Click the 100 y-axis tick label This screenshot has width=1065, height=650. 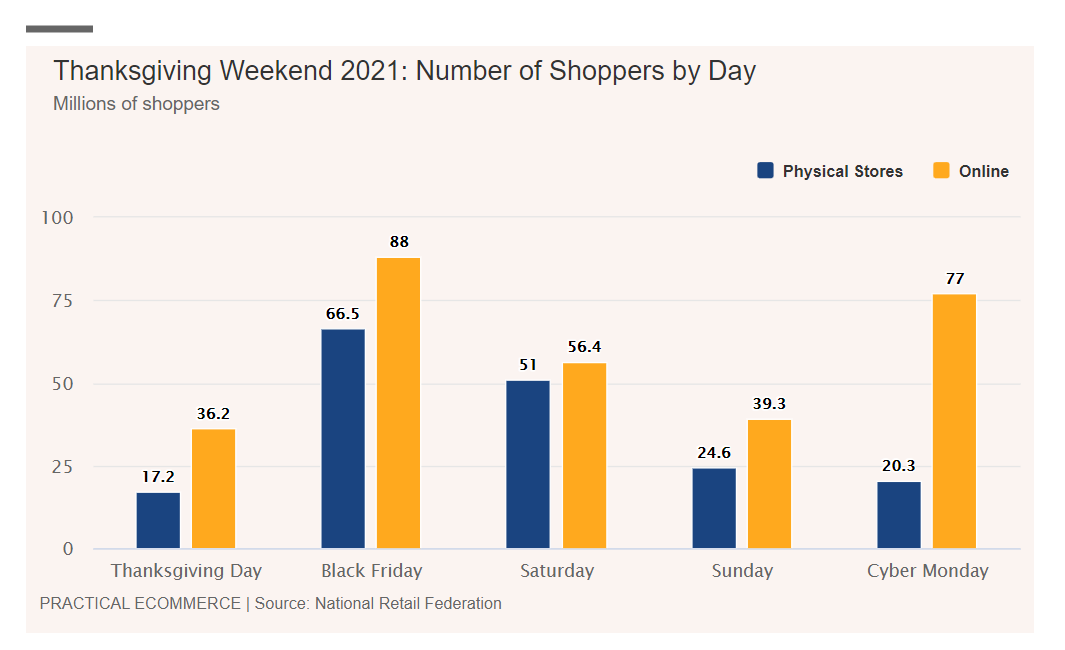point(56,217)
